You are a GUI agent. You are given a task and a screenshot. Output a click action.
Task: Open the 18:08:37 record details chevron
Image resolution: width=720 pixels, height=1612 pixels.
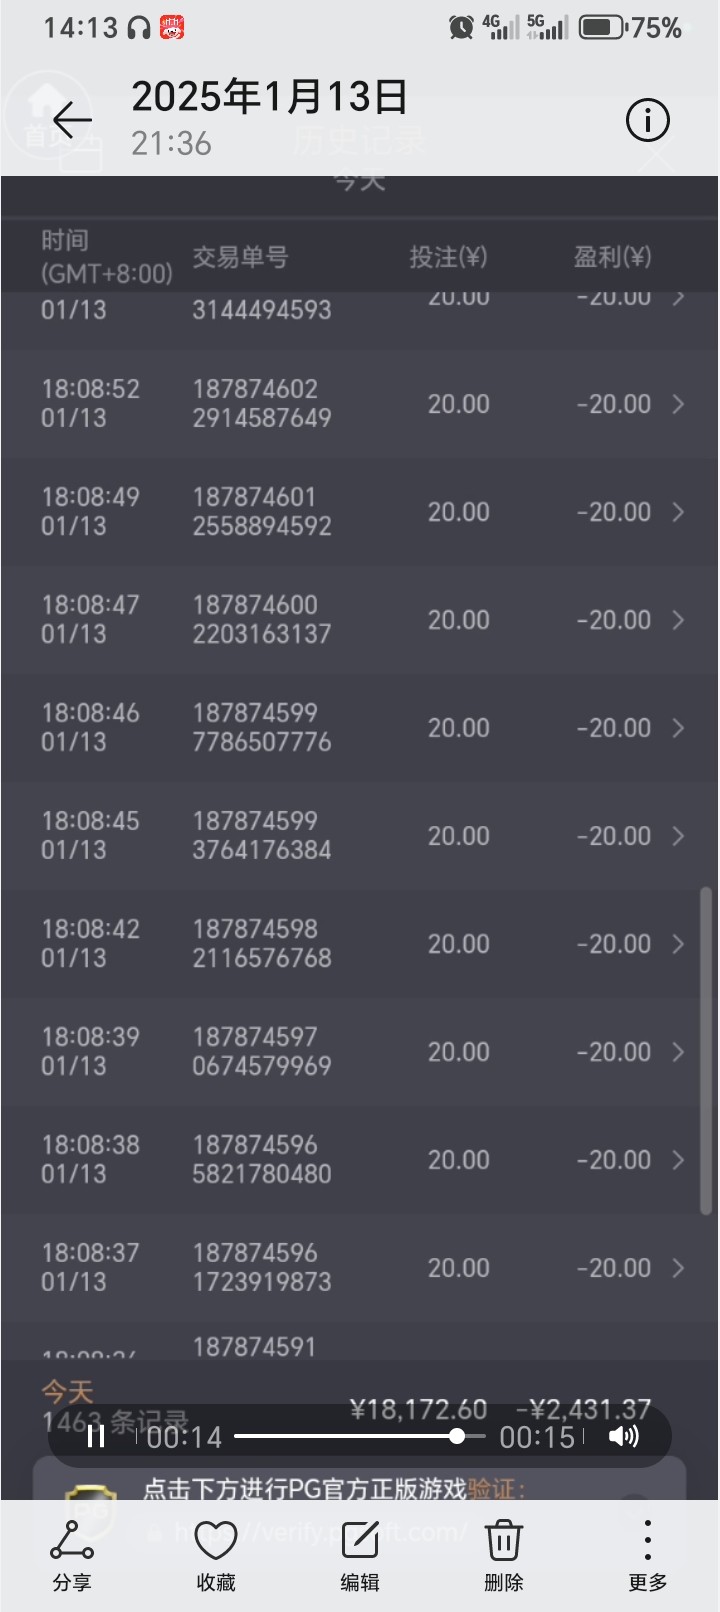pyautogui.click(x=679, y=1268)
